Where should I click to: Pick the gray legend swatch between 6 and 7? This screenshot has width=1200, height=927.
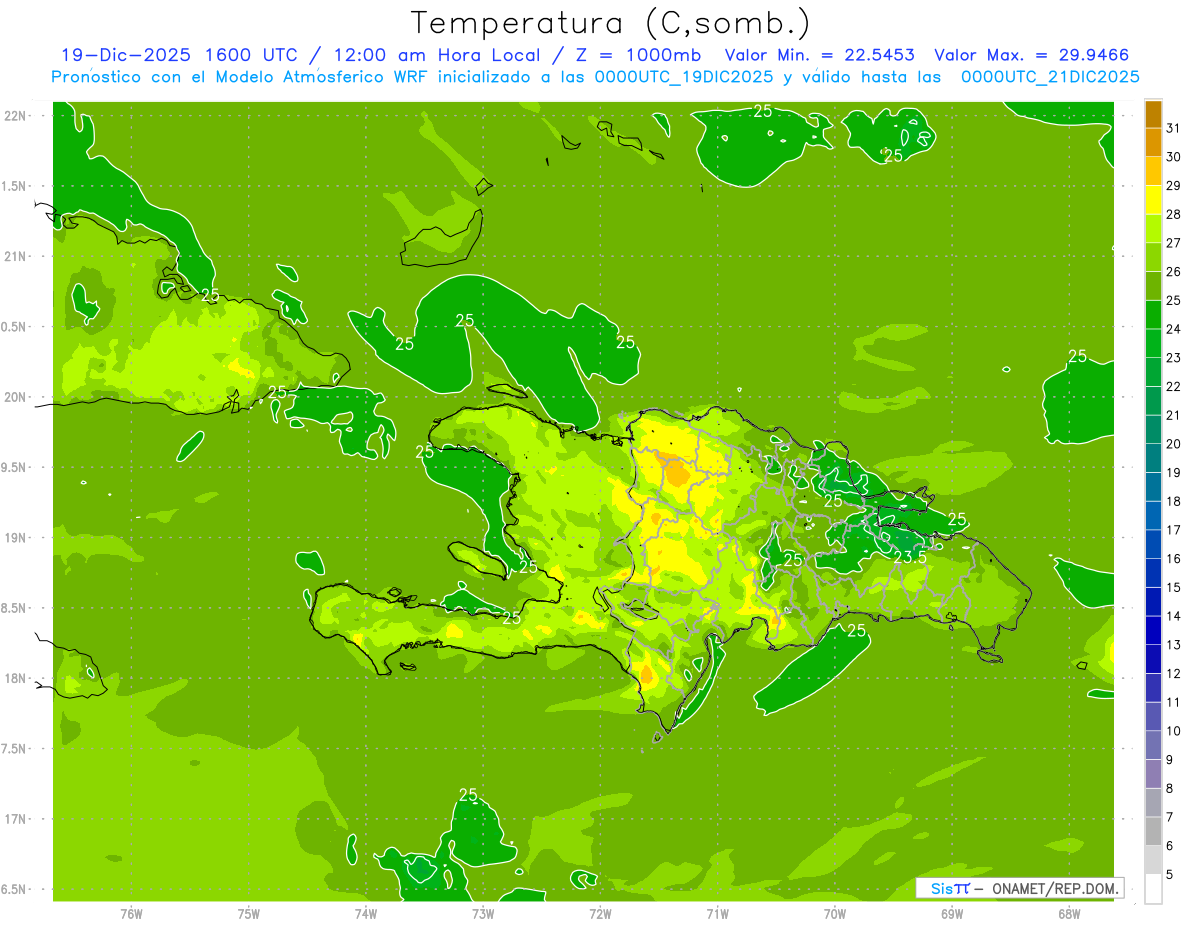pos(1153,832)
